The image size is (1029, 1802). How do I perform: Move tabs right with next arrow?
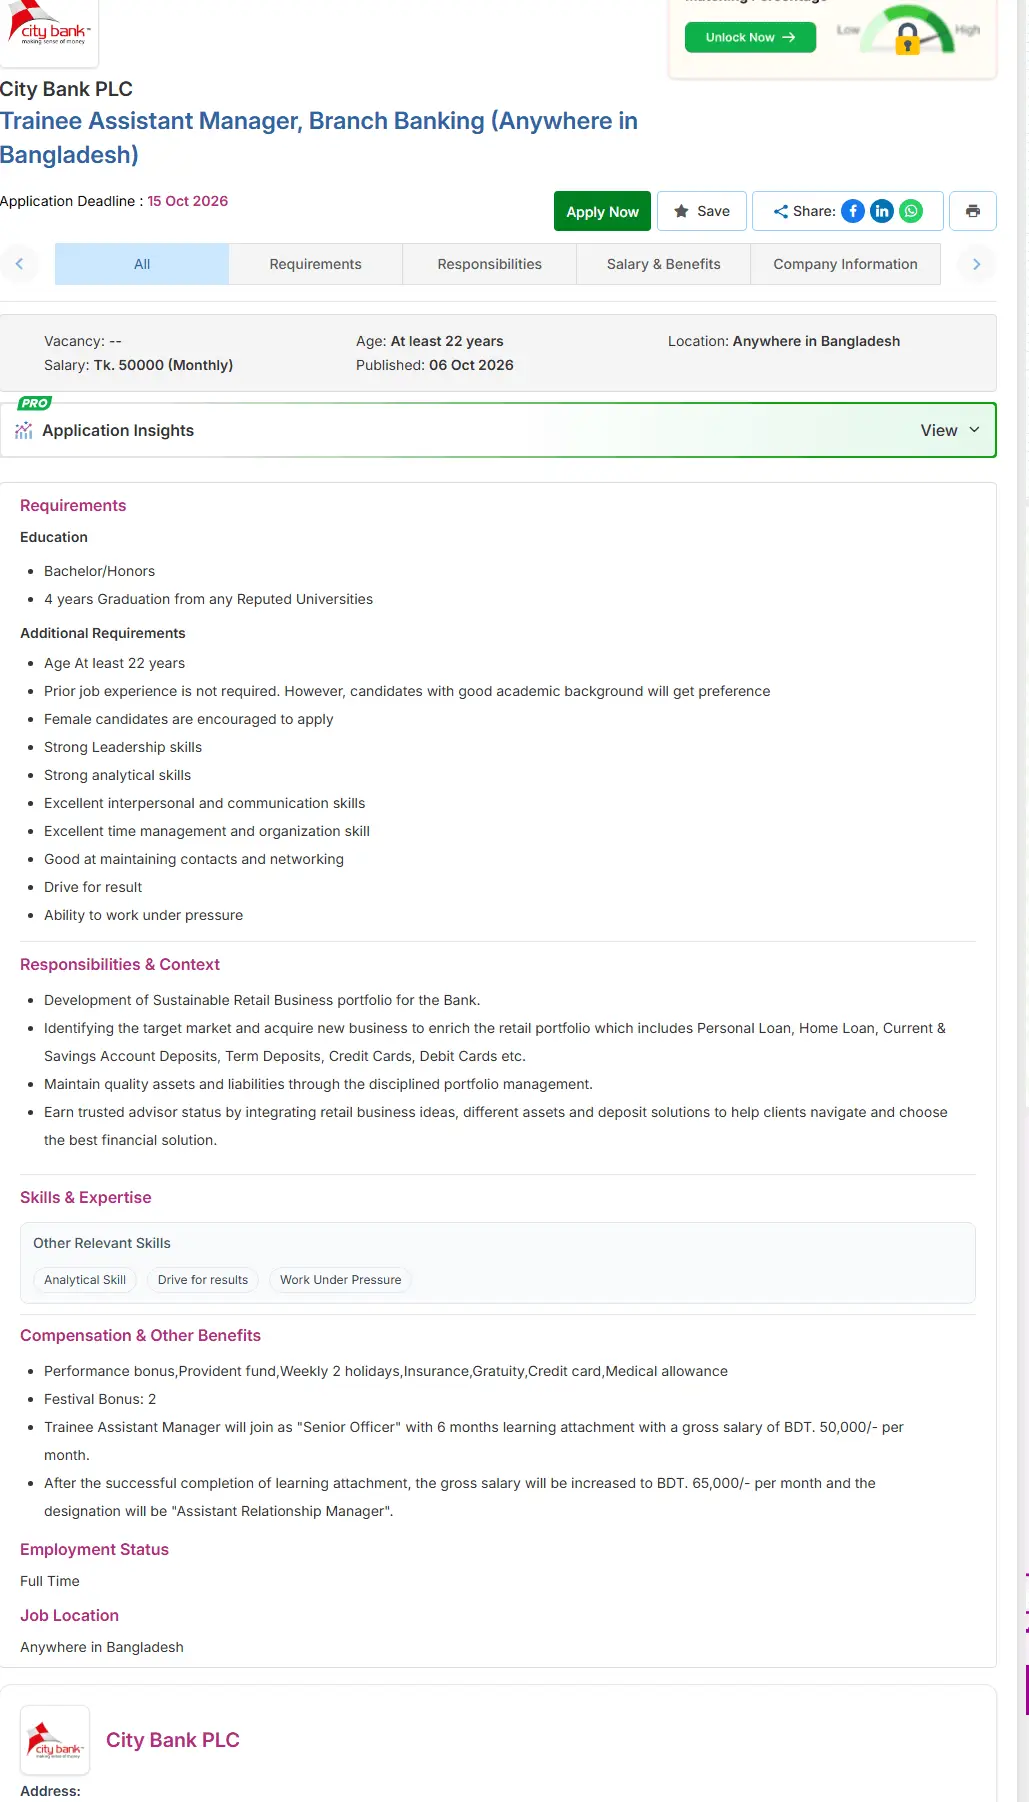pyautogui.click(x=977, y=264)
